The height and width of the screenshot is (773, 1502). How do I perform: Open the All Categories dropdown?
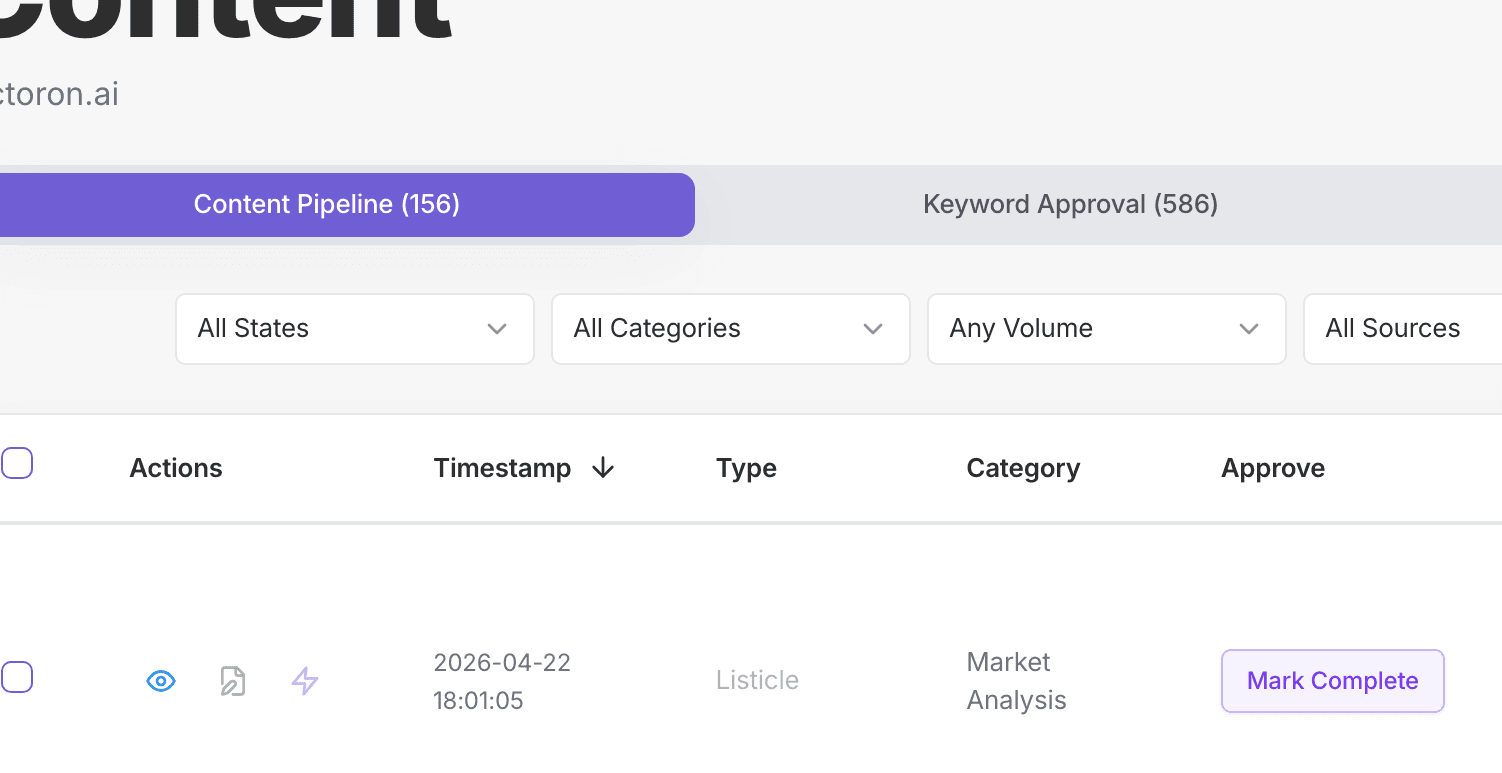pos(730,328)
